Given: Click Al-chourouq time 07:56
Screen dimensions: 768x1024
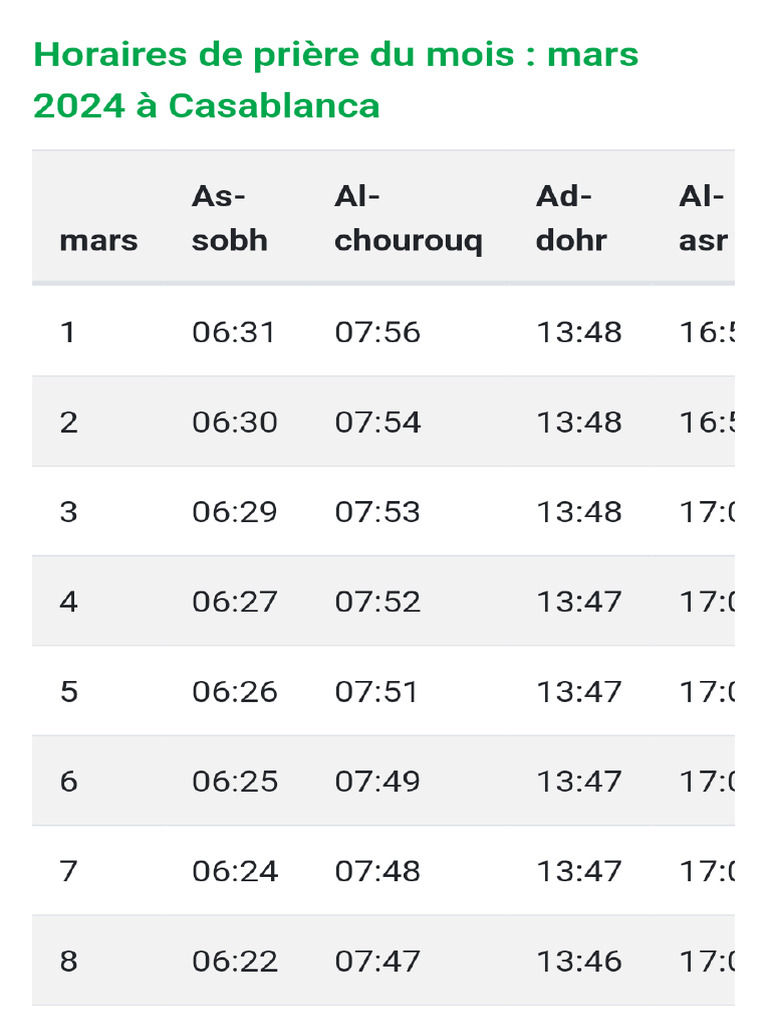Looking at the screenshot, I should 377,332.
